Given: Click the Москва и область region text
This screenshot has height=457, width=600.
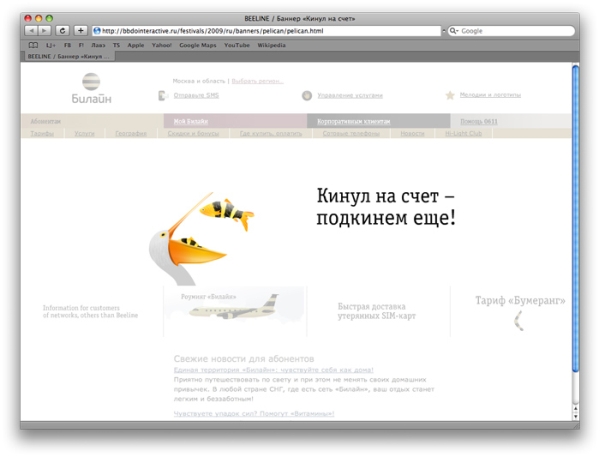Looking at the screenshot, I should pos(199,81).
